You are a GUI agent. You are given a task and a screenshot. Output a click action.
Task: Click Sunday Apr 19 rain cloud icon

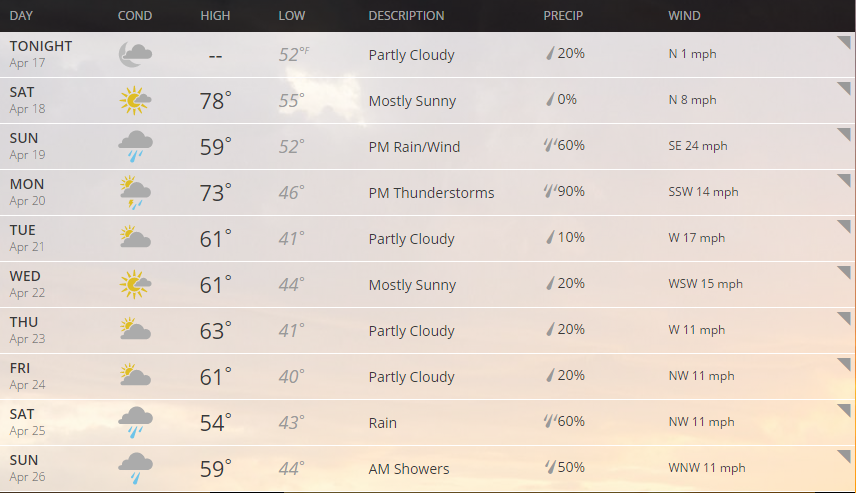click(135, 147)
